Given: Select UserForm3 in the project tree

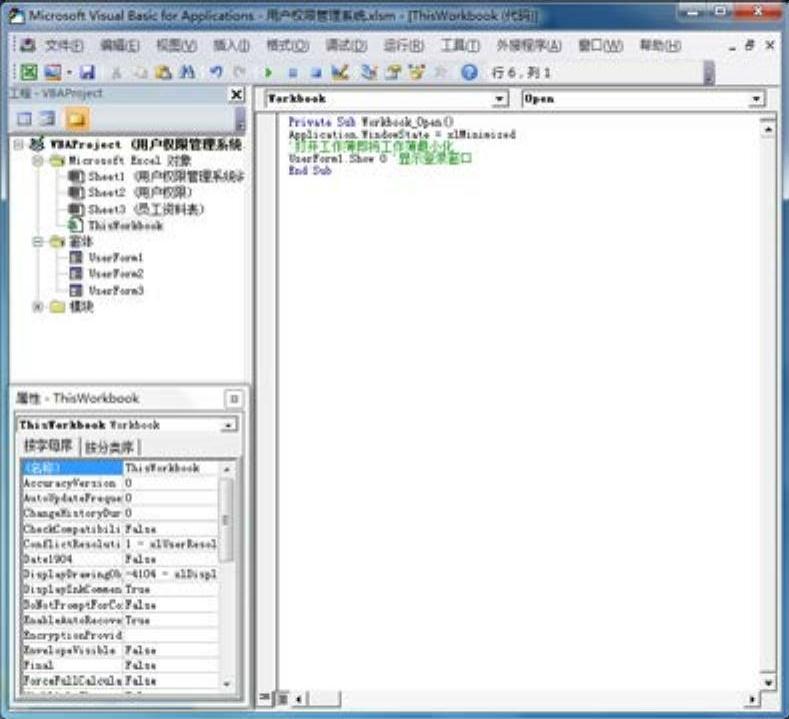Looking at the screenshot, I should point(106,290).
